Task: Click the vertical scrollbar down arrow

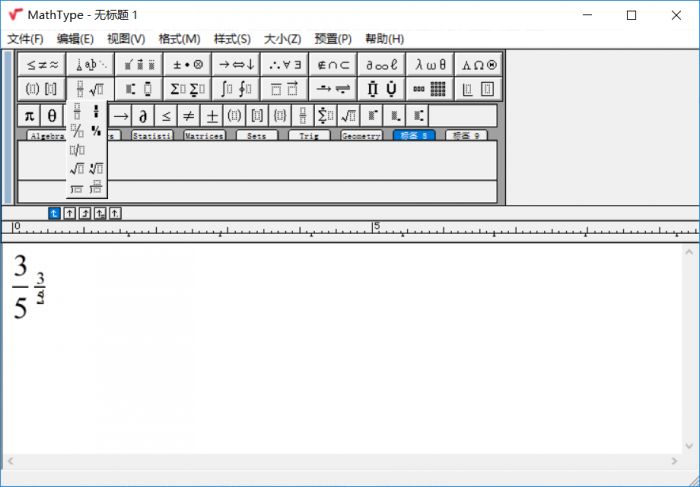Action: [x=689, y=446]
